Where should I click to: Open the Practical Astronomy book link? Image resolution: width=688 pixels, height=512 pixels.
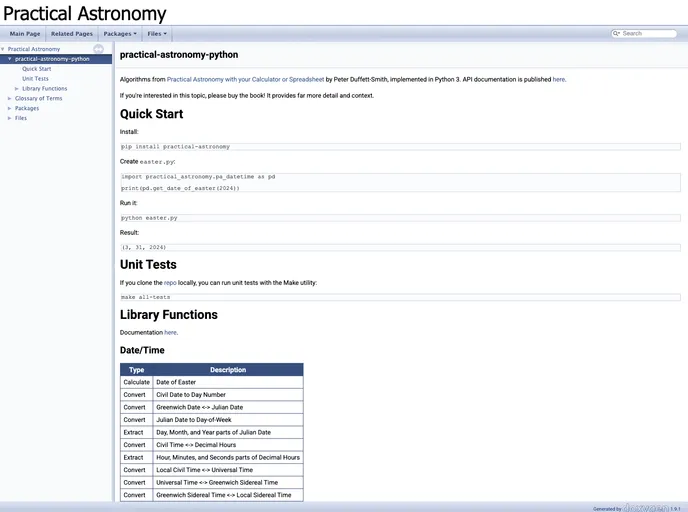click(245, 79)
